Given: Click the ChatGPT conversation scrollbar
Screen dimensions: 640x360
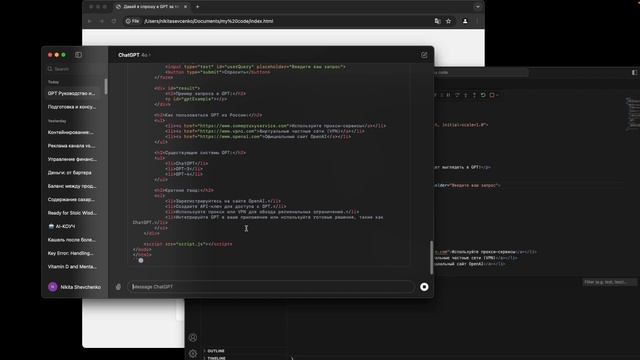Looking at the screenshot, I should [x=431, y=258].
